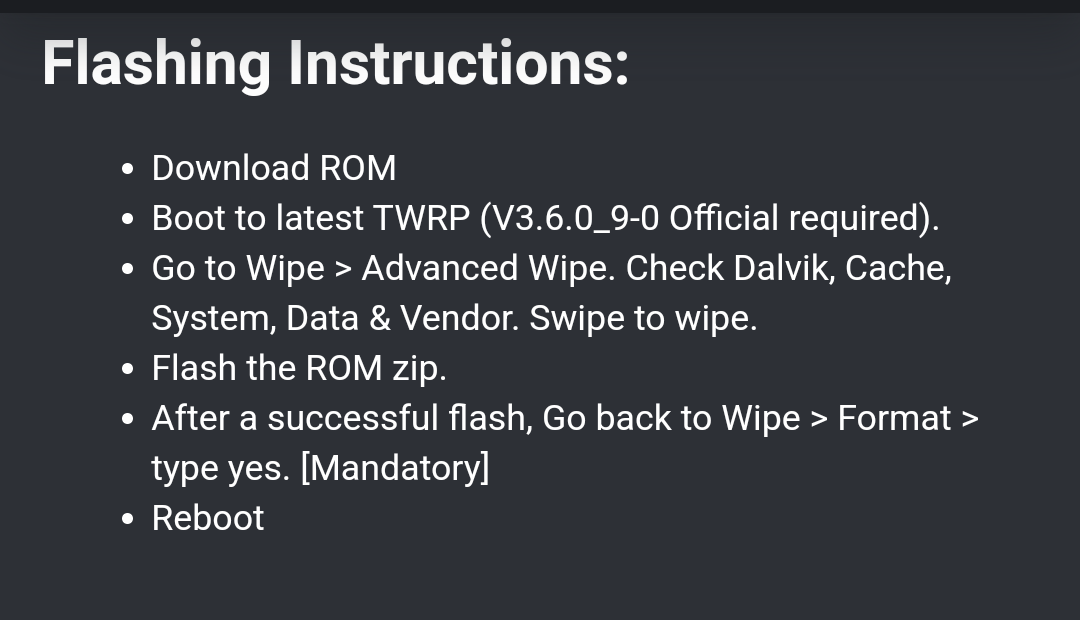Click the "System, Data & Vendor" text
The width and height of the screenshot is (1080, 620).
(335, 318)
